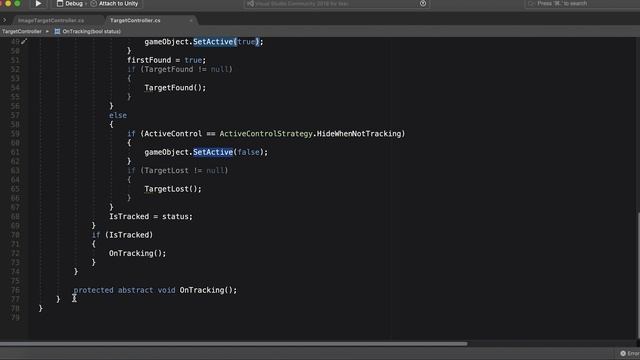Screen dimensions: 640x360
Task: Click the status bar notification icon
Action: click(x=423, y=4)
